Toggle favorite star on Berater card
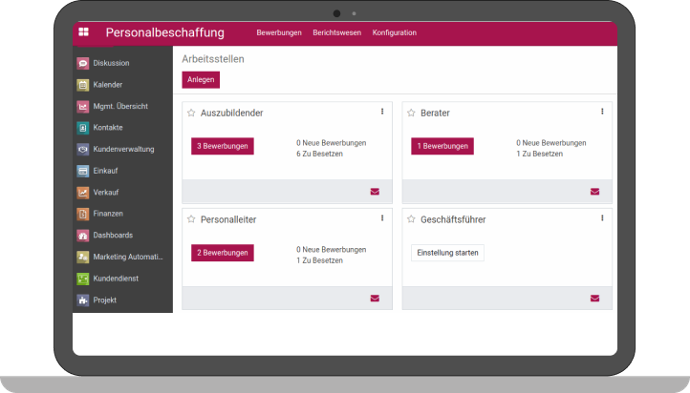This screenshot has width=690, height=393. click(411, 113)
